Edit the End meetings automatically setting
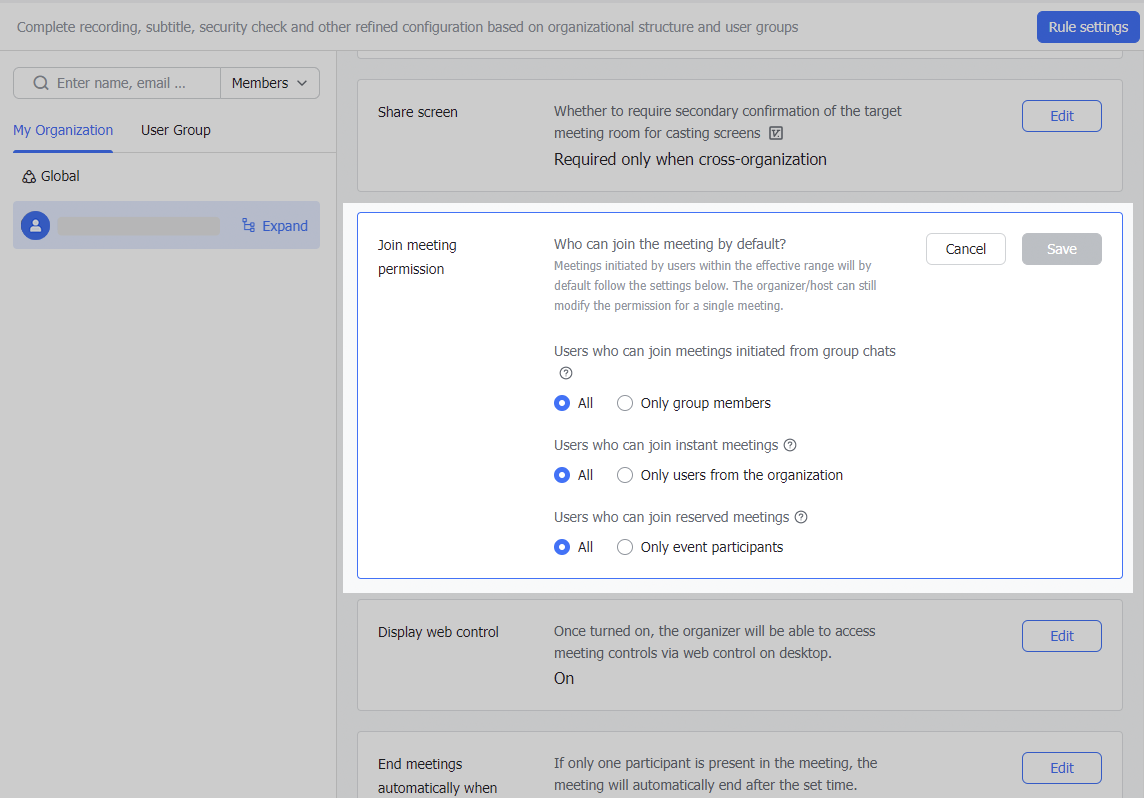 (1062, 768)
